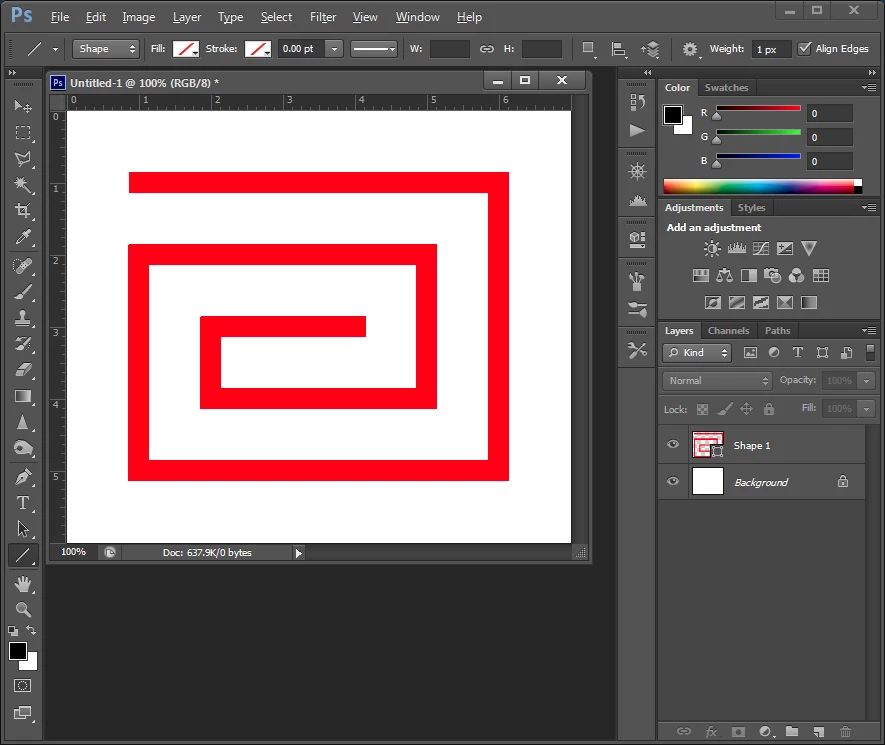Select the Path Selection arrow tool

pos(23,529)
